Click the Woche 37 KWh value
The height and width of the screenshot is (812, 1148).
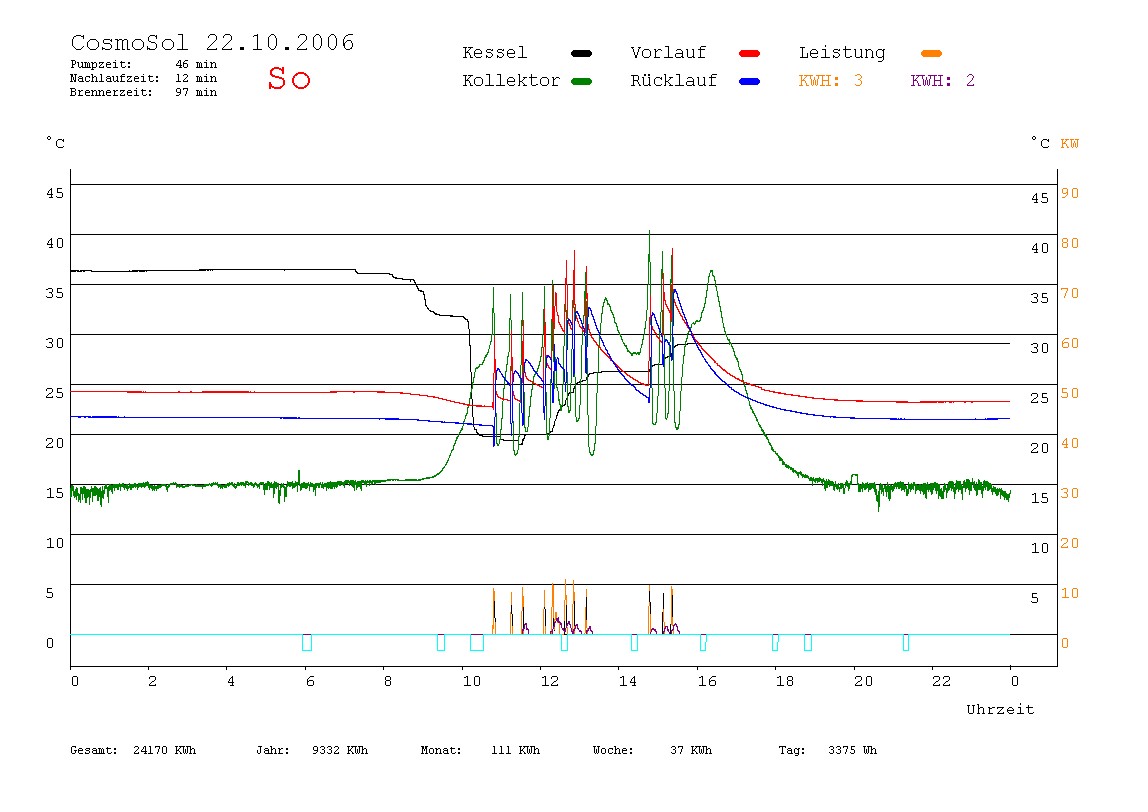click(x=691, y=750)
